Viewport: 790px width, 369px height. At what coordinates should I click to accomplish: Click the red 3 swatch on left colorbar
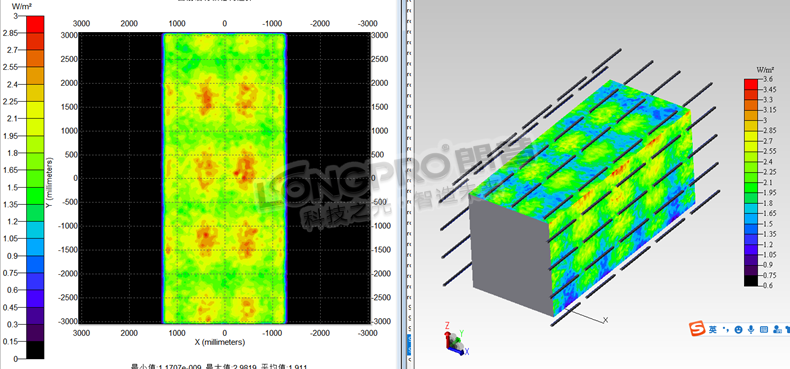pos(35,24)
